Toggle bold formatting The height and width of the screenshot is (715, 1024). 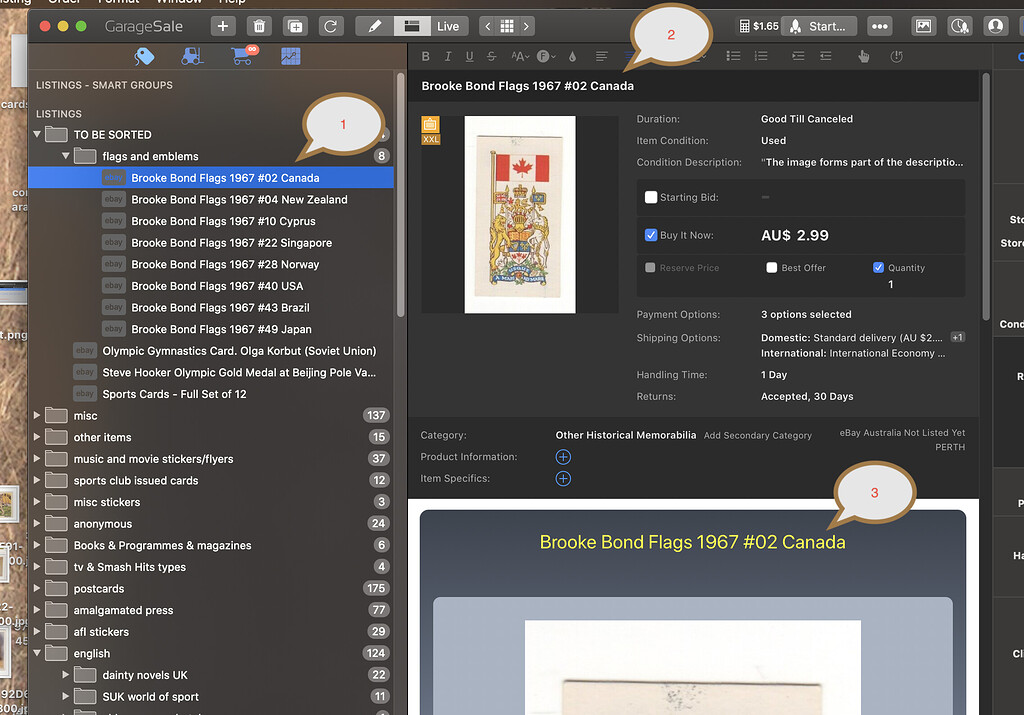(x=426, y=57)
